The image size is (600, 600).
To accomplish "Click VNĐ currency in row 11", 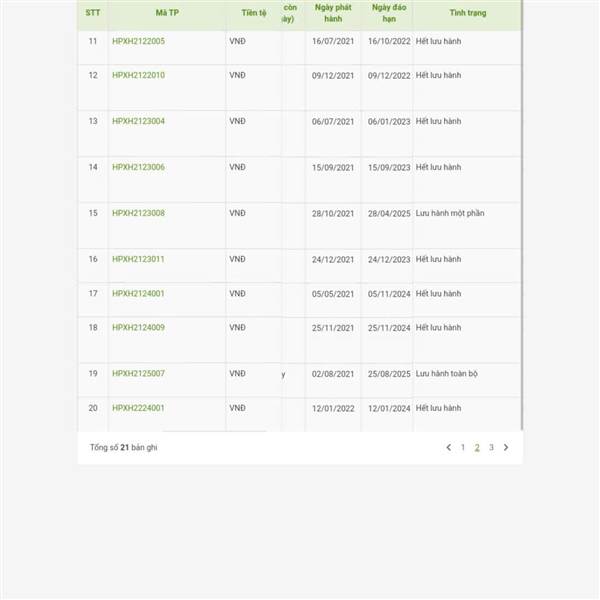I will click(x=237, y=41).
